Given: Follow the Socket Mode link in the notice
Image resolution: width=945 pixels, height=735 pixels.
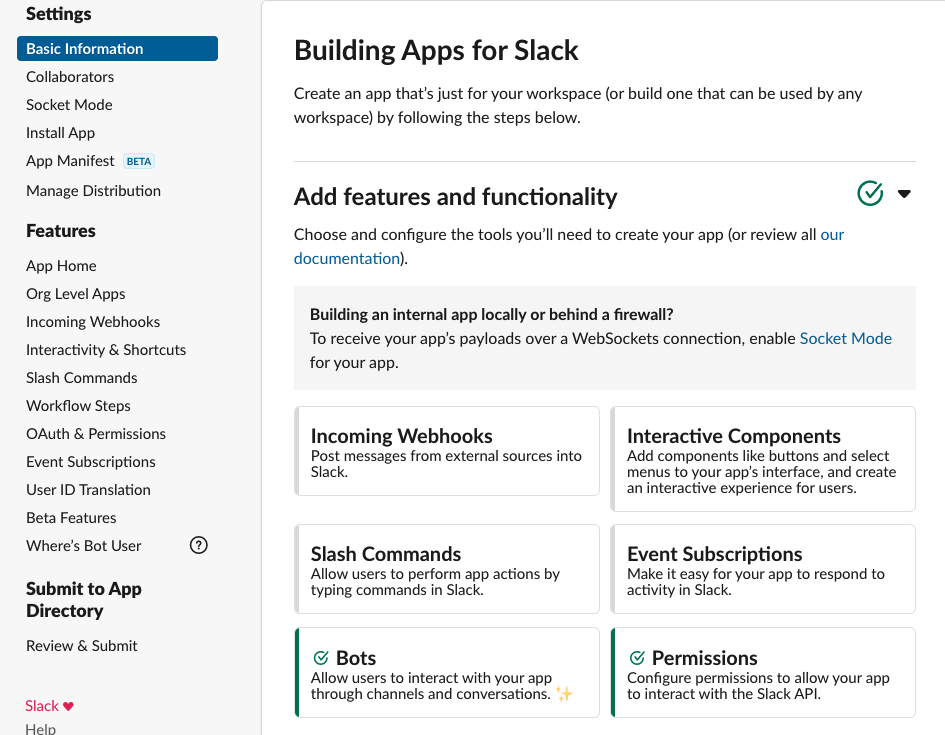Looking at the screenshot, I should [x=845, y=338].
